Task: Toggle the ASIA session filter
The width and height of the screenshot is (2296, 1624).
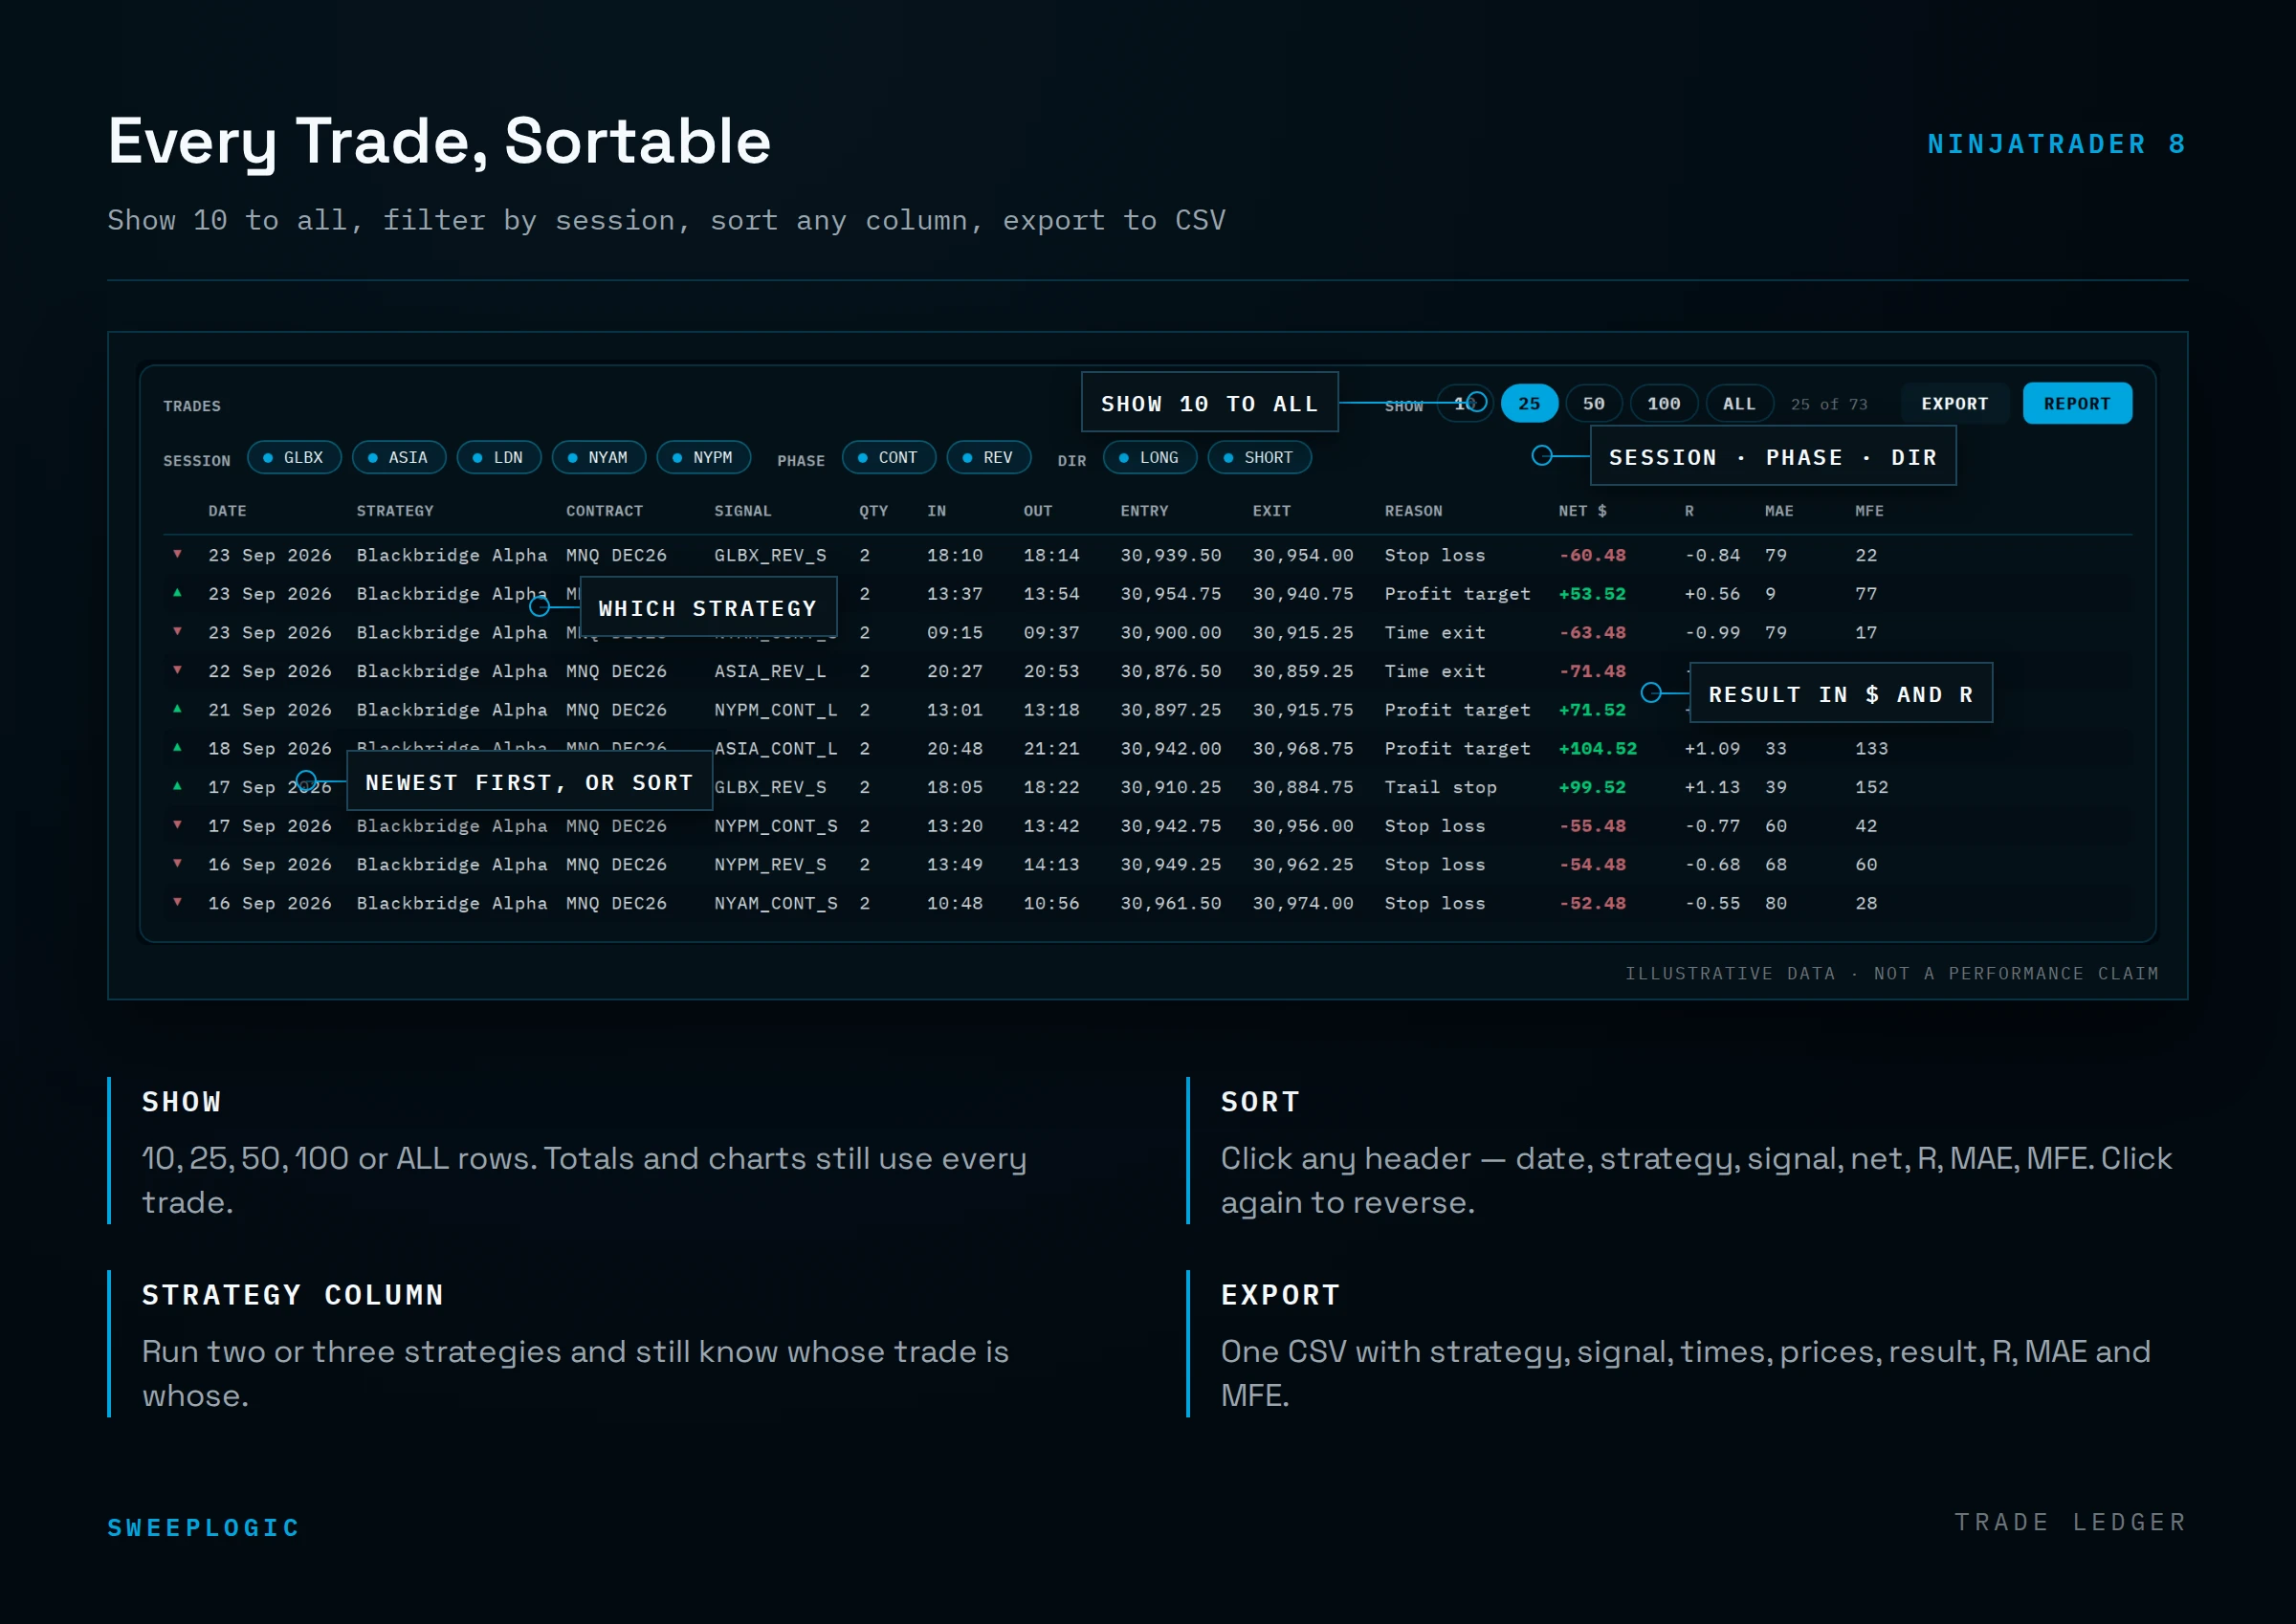Action: [399, 457]
